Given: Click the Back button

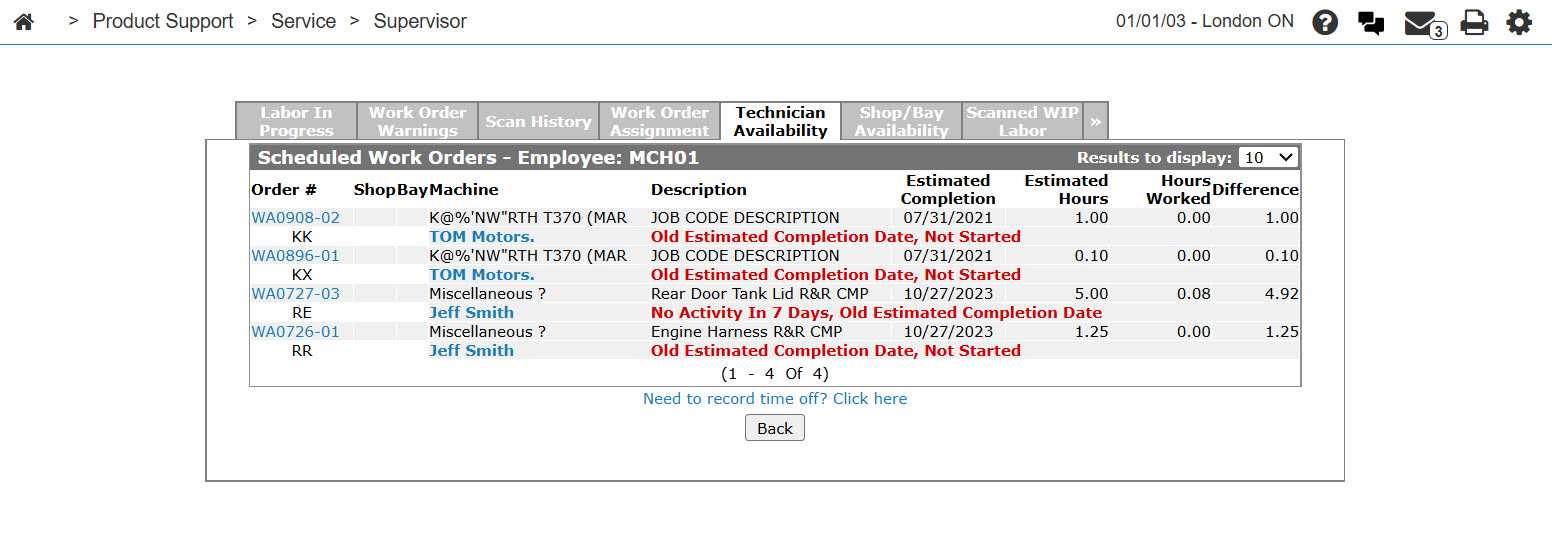Looking at the screenshot, I should point(774,428).
